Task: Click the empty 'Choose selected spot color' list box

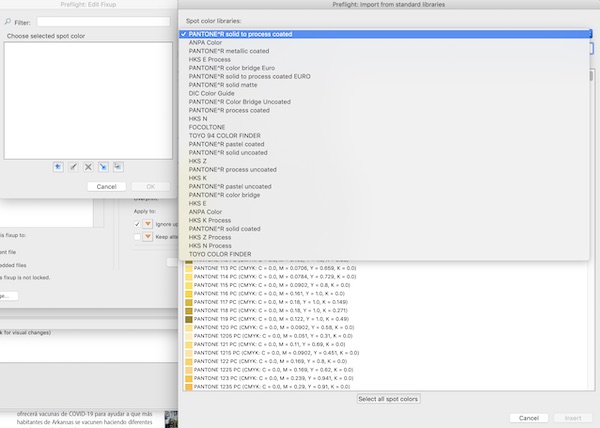Action: click(x=88, y=101)
